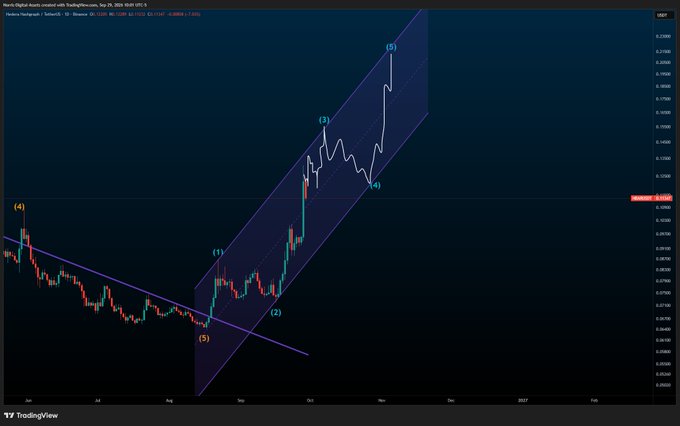Click the Feb label on time axis
Screen dimensions: 680x426
[x=594, y=400]
